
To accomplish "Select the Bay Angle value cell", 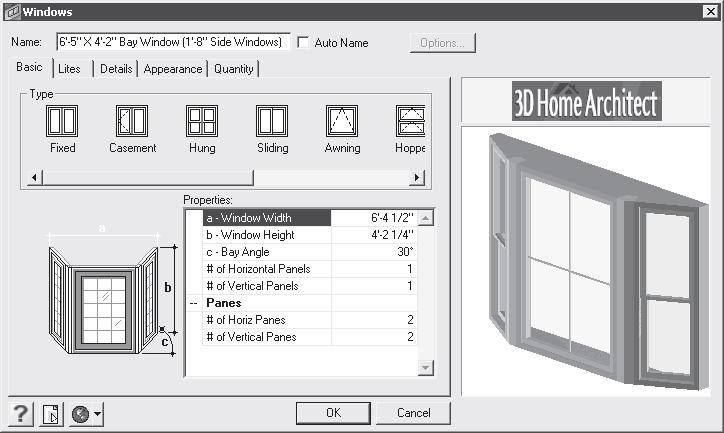I will coord(372,251).
